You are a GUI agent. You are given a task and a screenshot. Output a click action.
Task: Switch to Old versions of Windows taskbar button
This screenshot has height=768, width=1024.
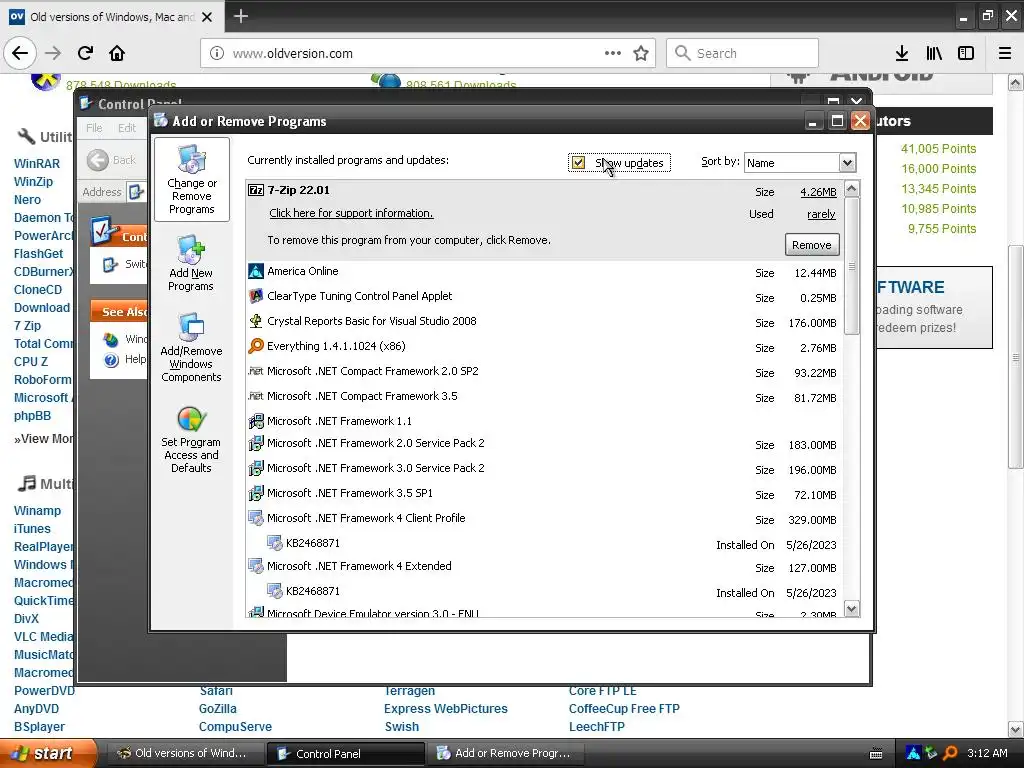(x=184, y=754)
